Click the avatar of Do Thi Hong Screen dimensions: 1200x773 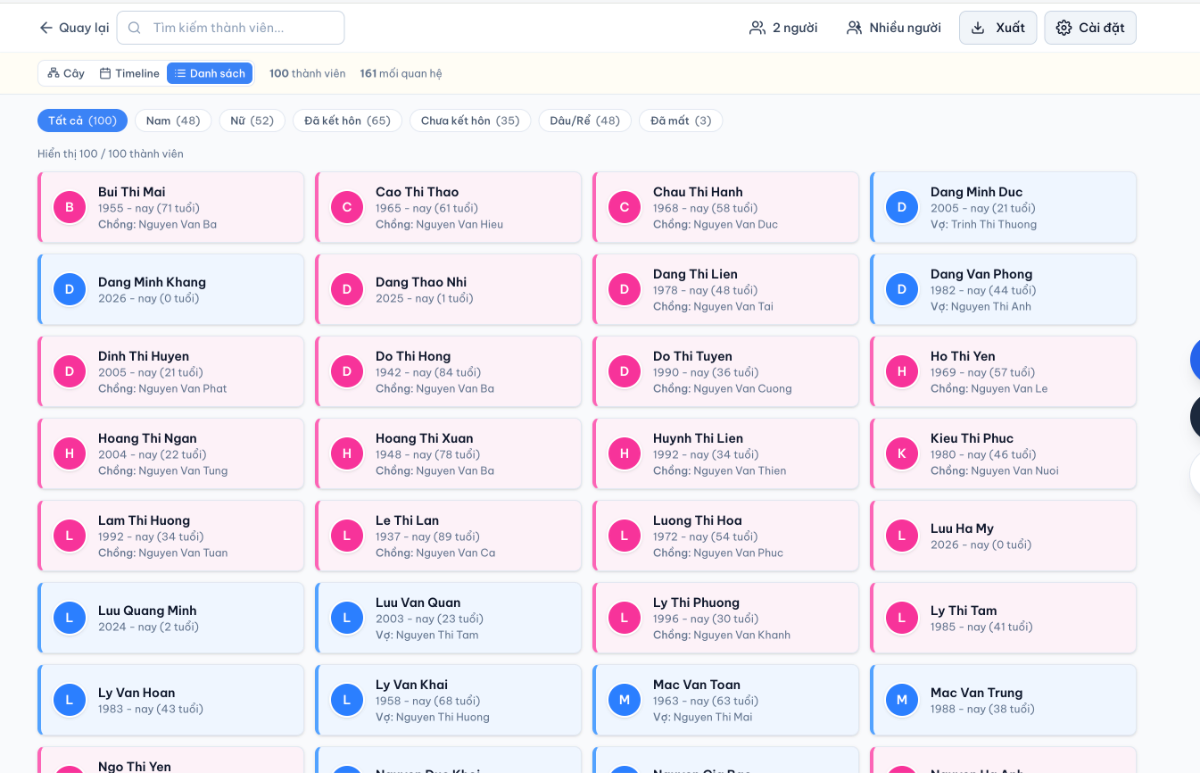(x=347, y=371)
